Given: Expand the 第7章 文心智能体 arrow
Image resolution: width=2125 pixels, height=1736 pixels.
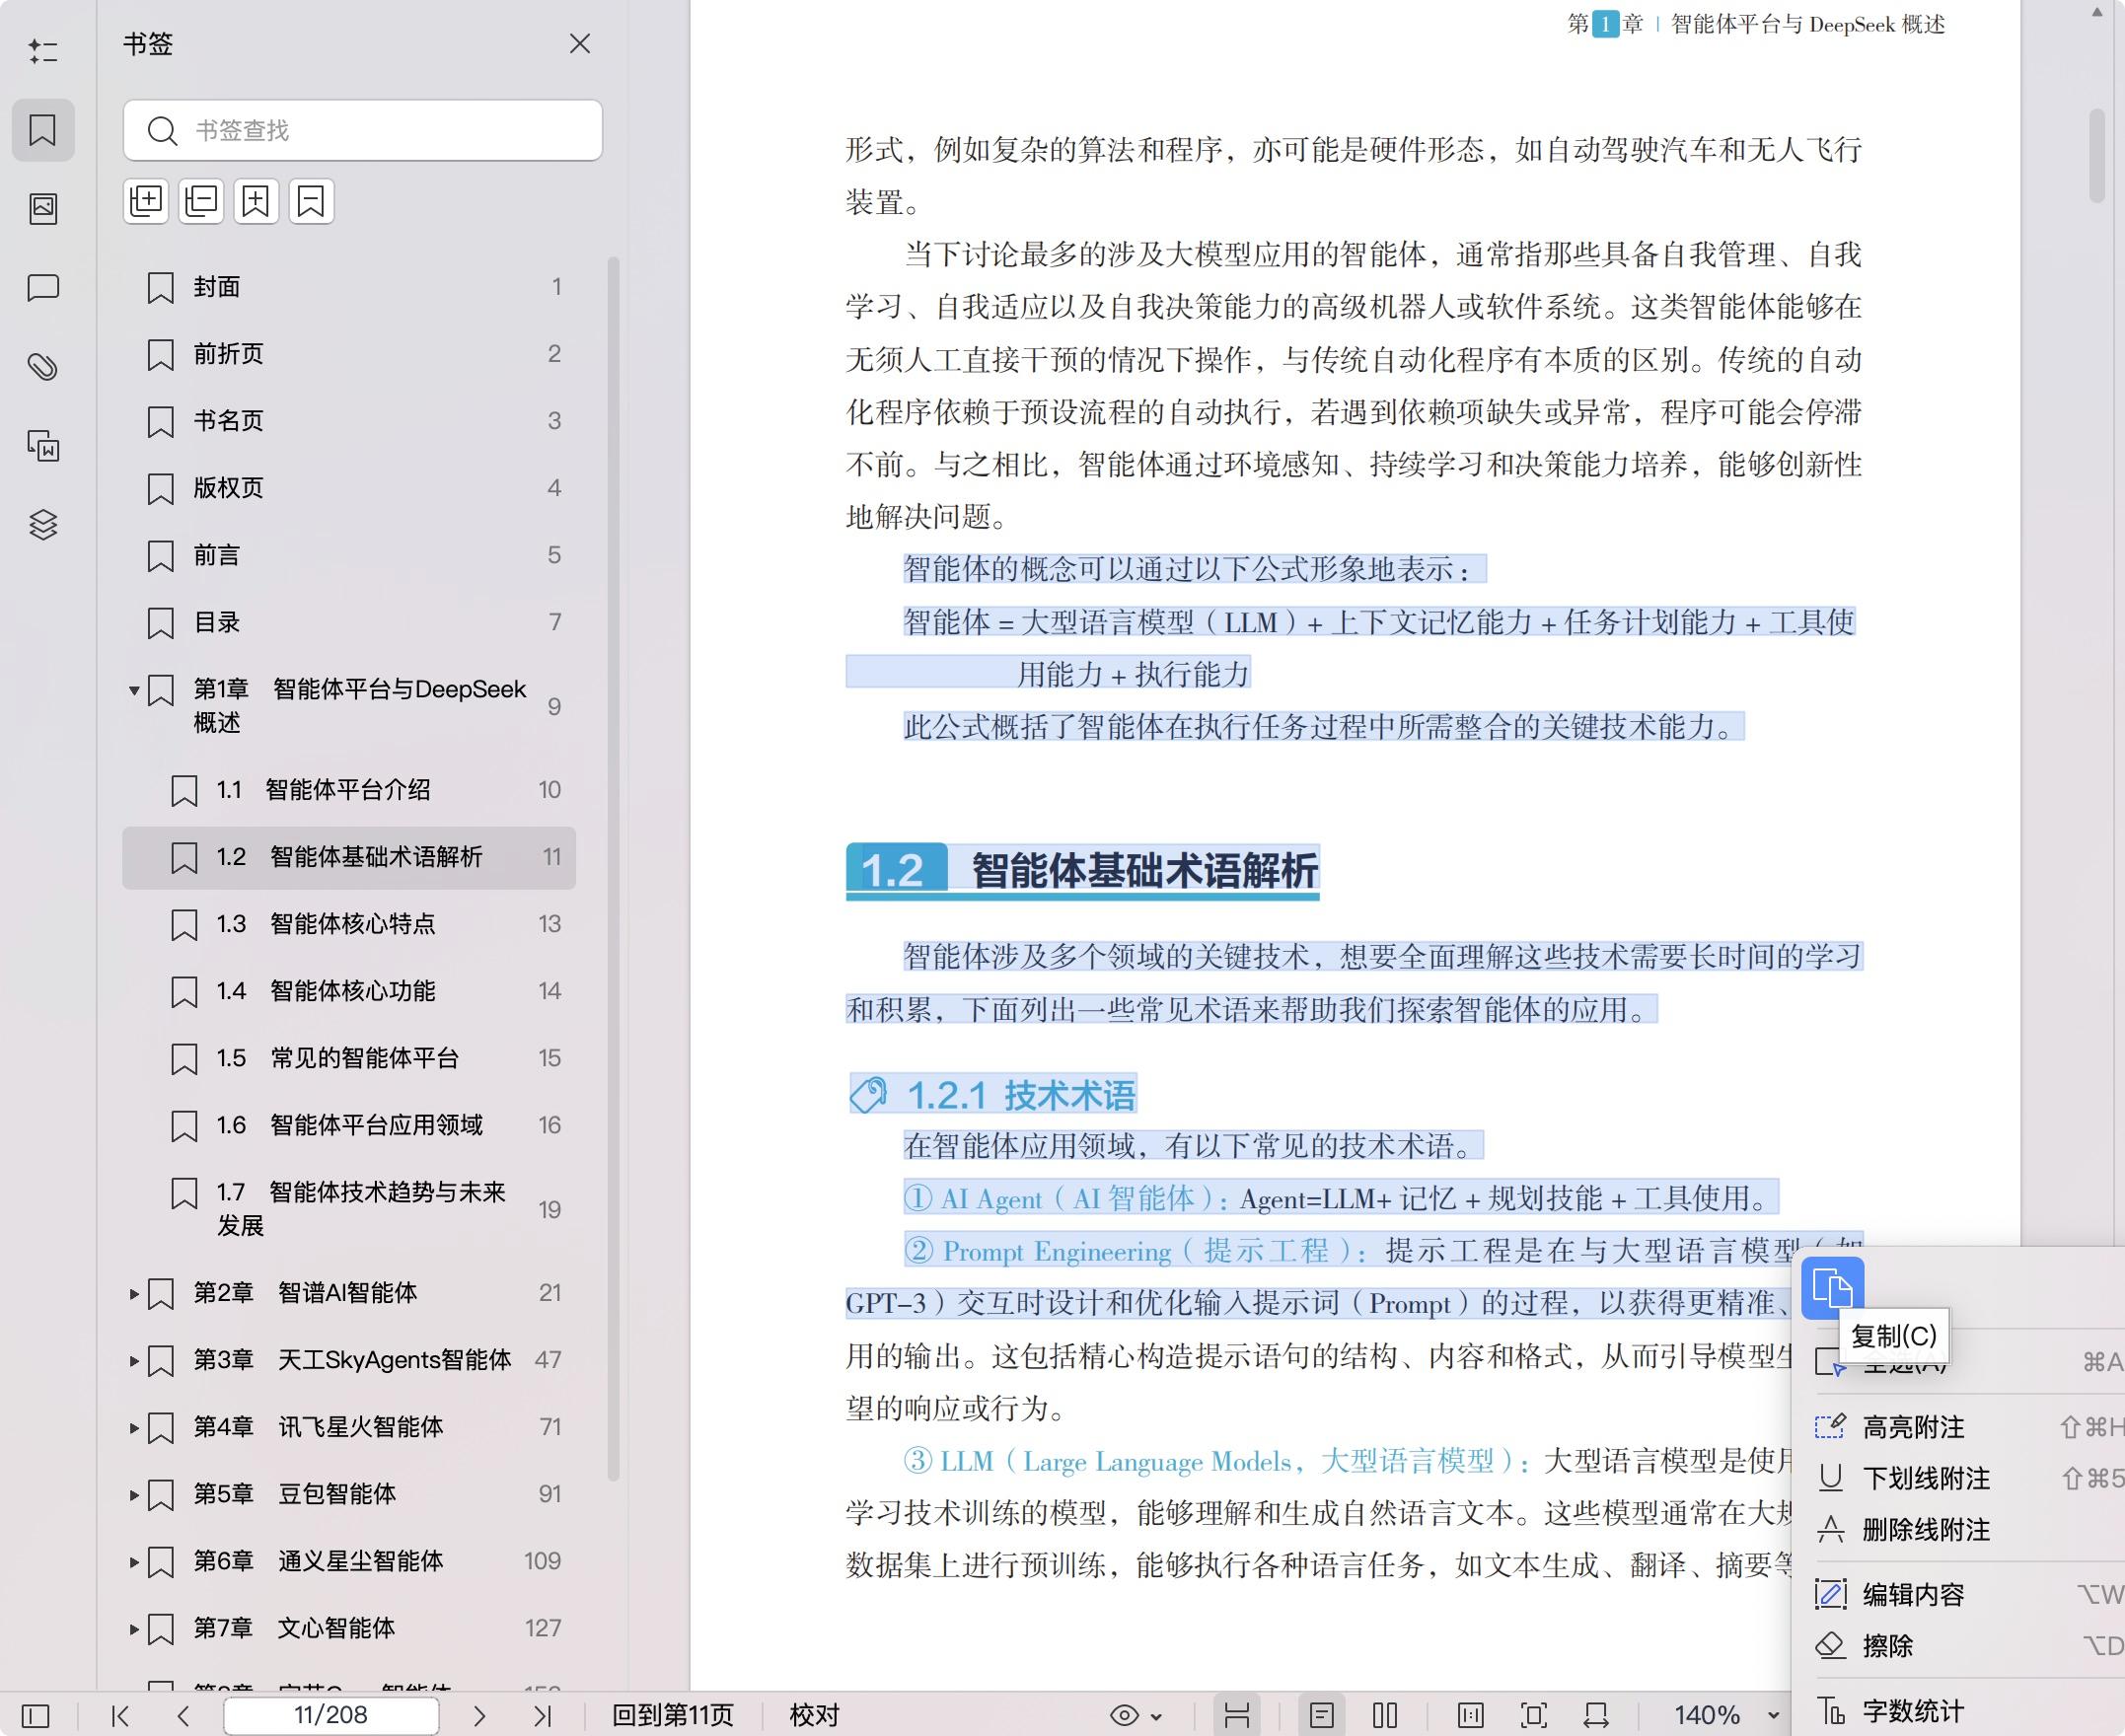Looking at the screenshot, I should [134, 1628].
